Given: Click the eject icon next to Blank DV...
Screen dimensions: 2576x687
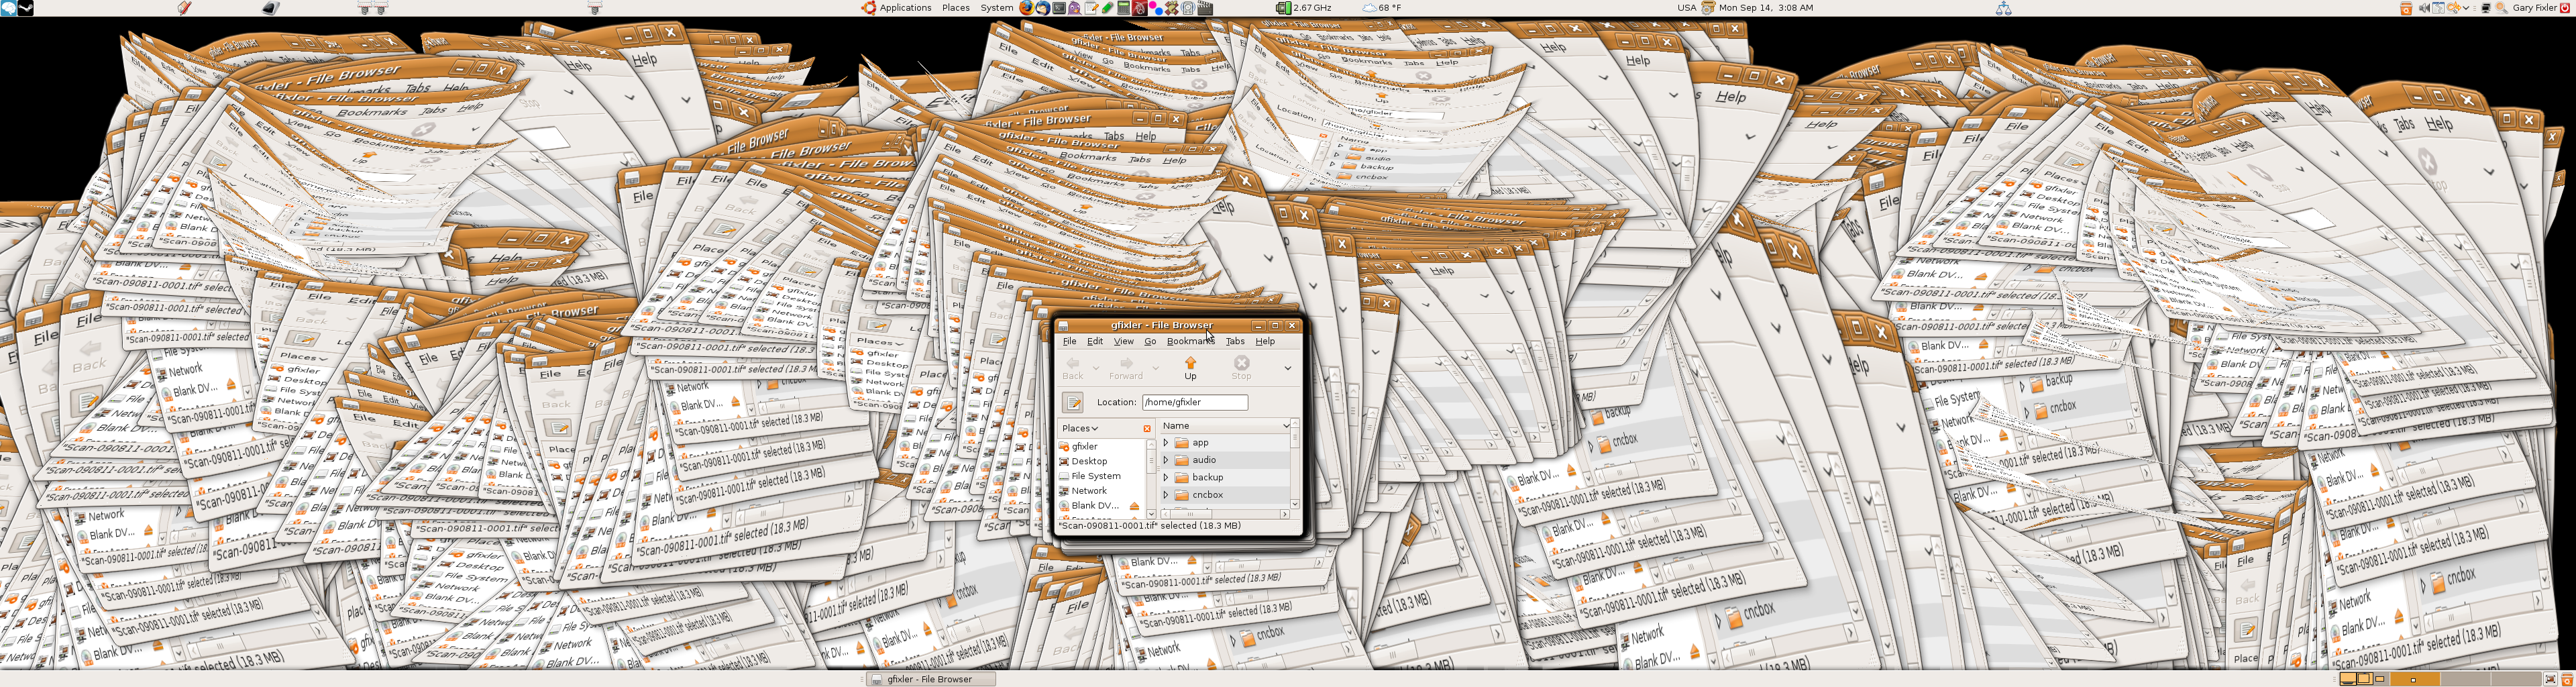Looking at the screenshot, I should click(1134, 506).
